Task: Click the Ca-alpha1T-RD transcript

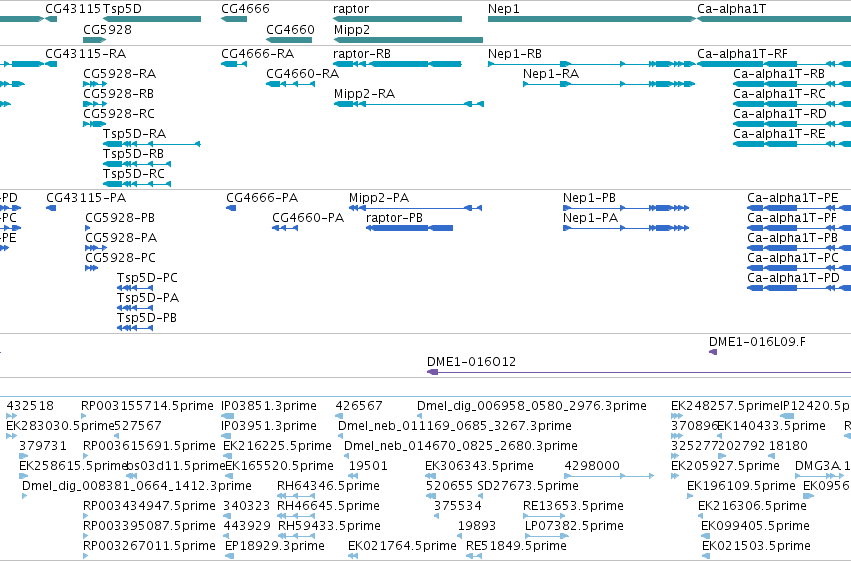Action: pos(792,124)
